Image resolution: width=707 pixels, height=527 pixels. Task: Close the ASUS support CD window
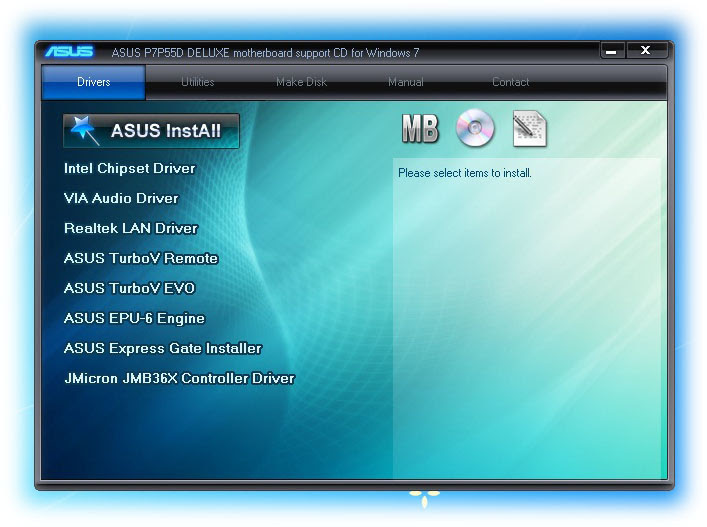pos(646,50)
